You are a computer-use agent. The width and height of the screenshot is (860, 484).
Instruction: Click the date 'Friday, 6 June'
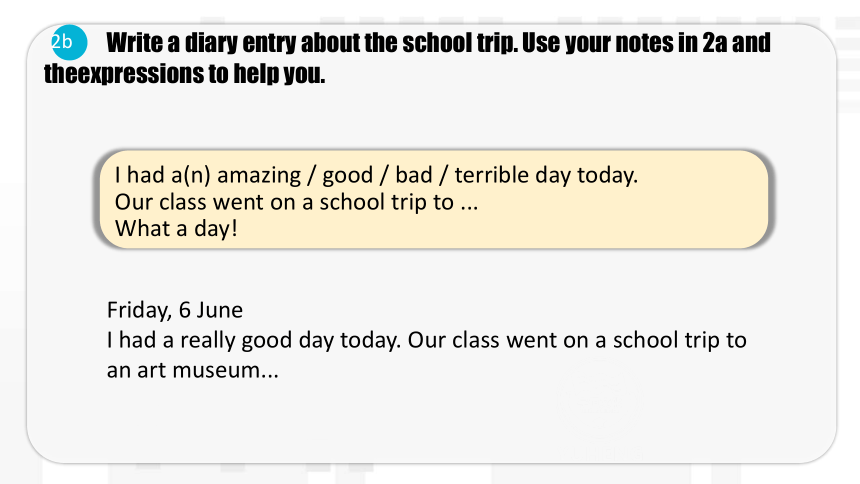174,311
